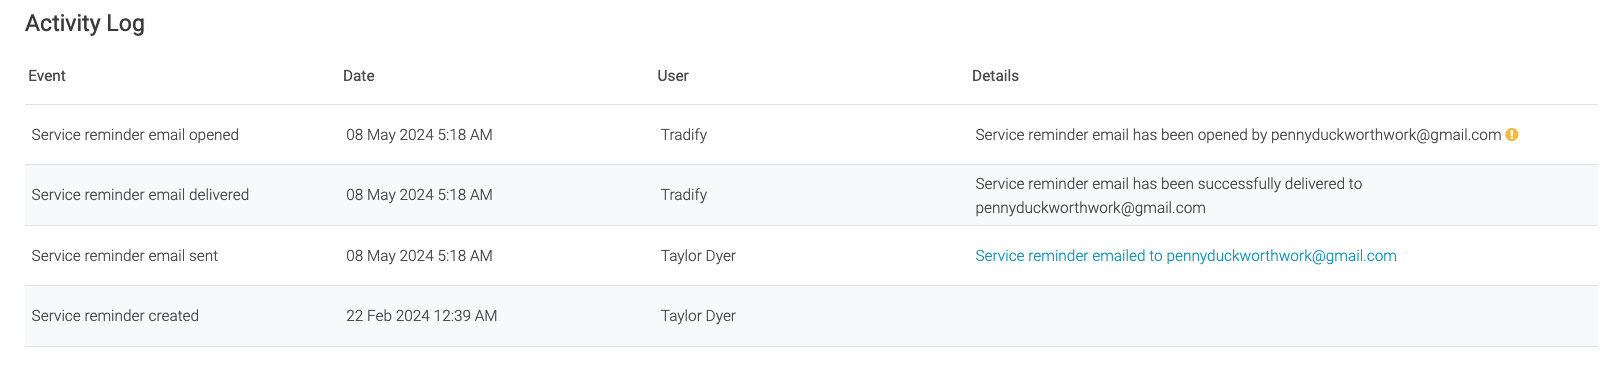Click the email opened by details text
The height and width of the screenshot is (373, 1617).
coord(1238,135)
